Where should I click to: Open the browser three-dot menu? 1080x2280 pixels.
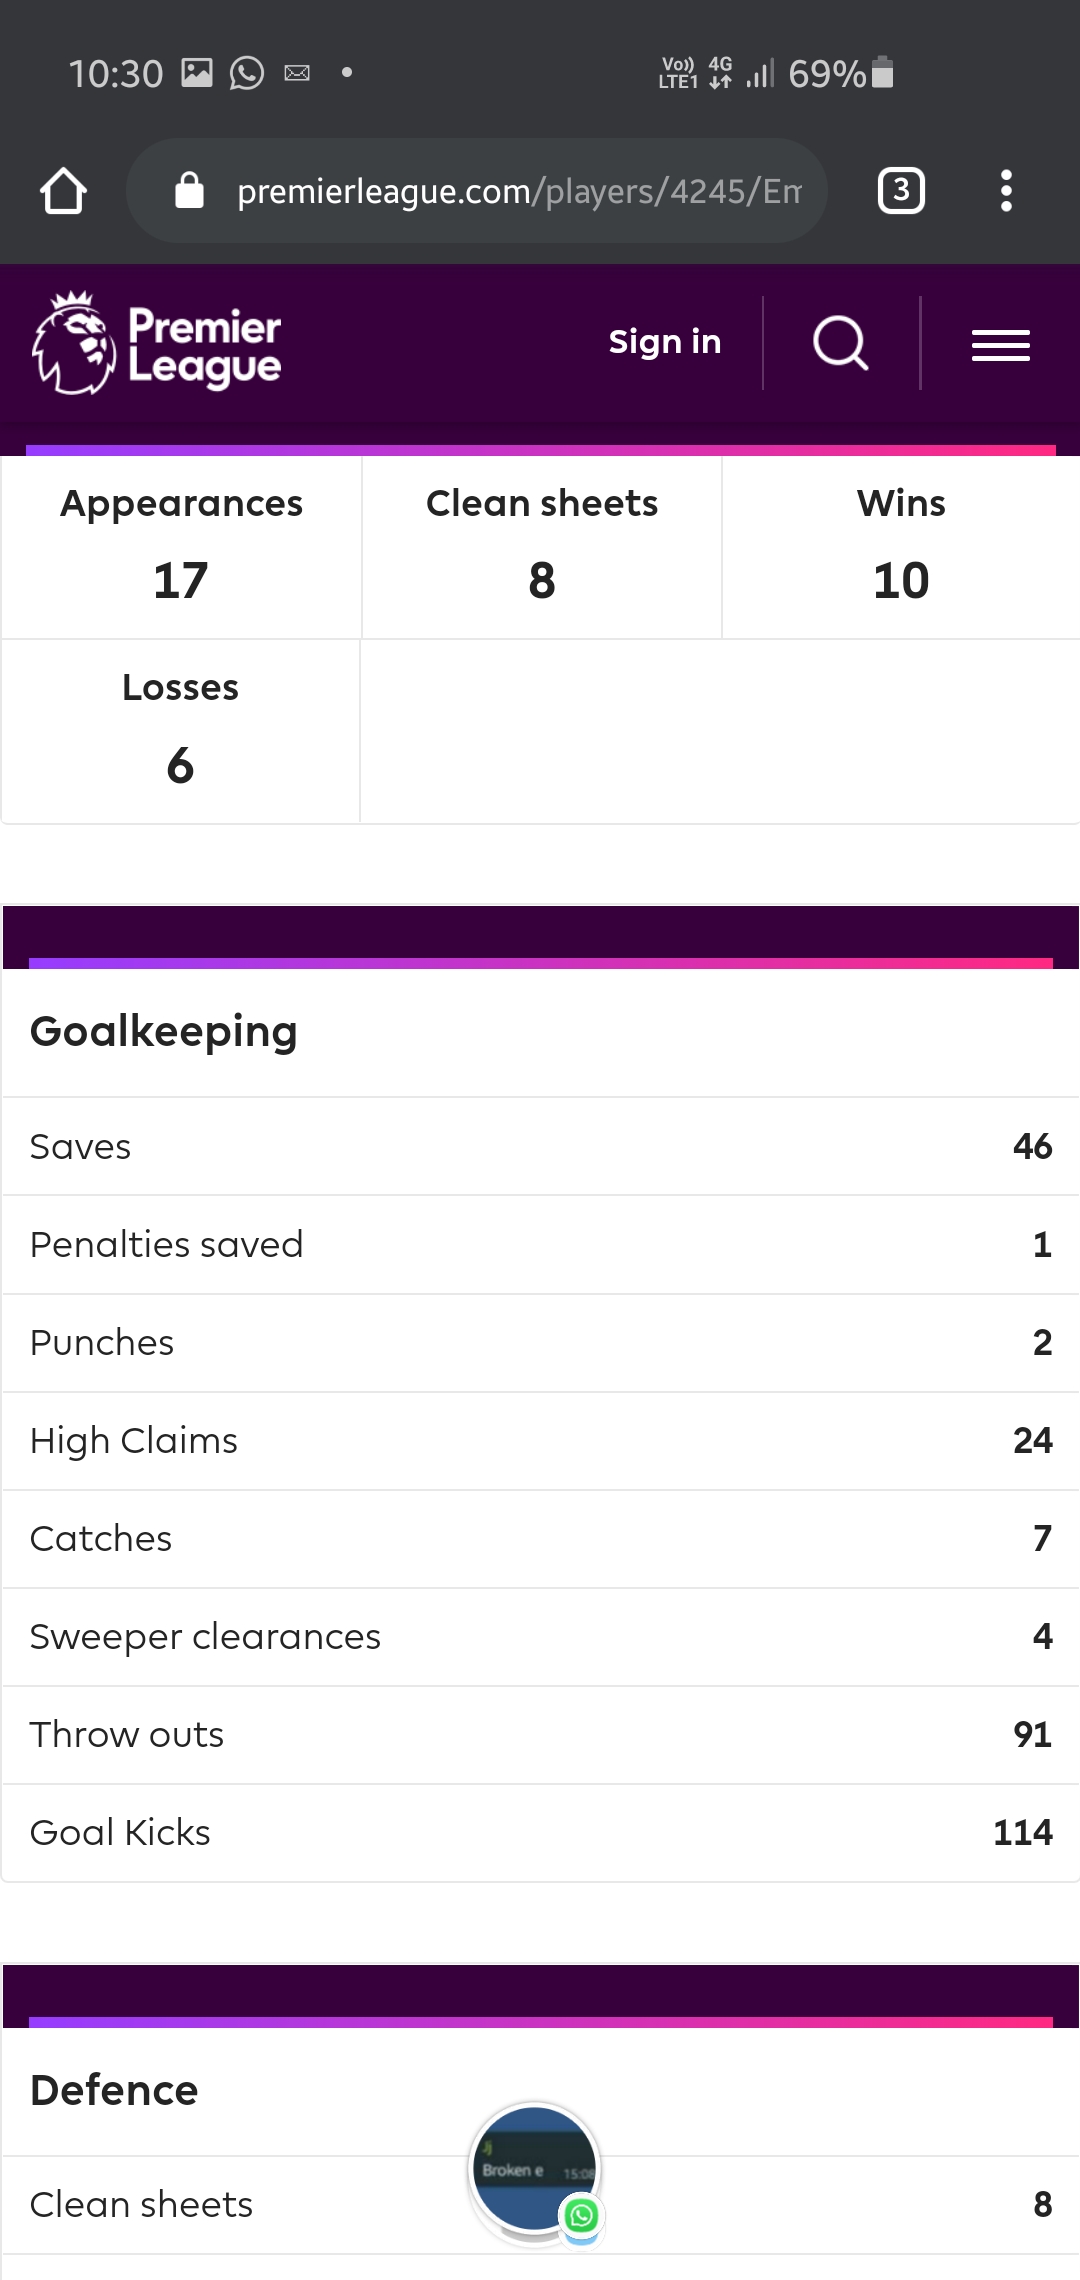coord(1006,190)
